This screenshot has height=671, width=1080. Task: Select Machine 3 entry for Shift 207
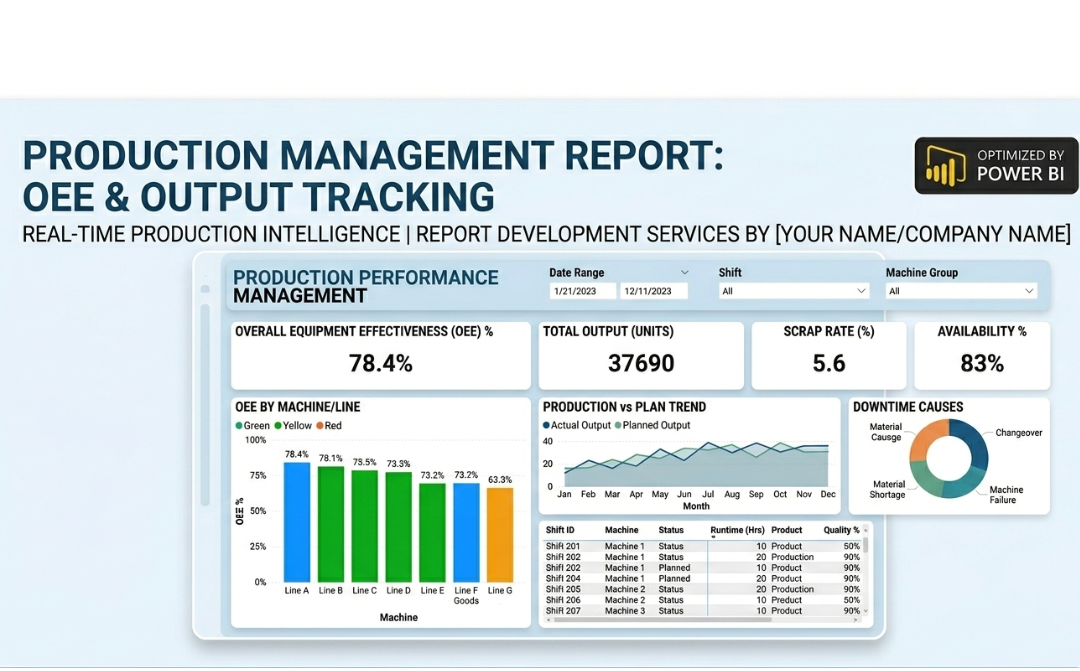point(623,610)
